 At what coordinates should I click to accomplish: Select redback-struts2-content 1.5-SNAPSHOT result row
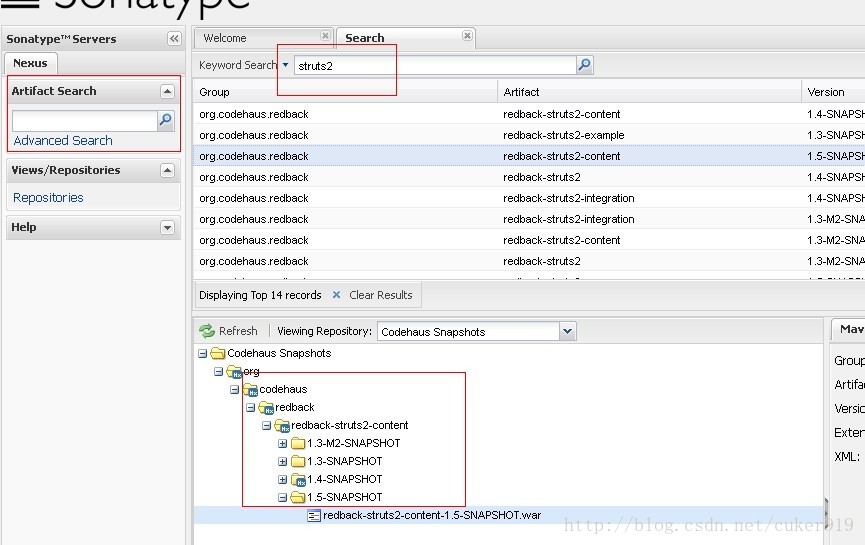(x=529, y=156)
